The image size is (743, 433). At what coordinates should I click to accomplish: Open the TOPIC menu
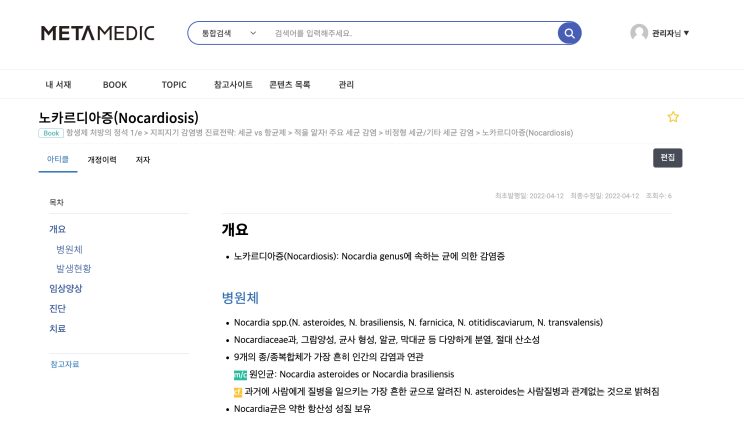click(x=174, y=84)
